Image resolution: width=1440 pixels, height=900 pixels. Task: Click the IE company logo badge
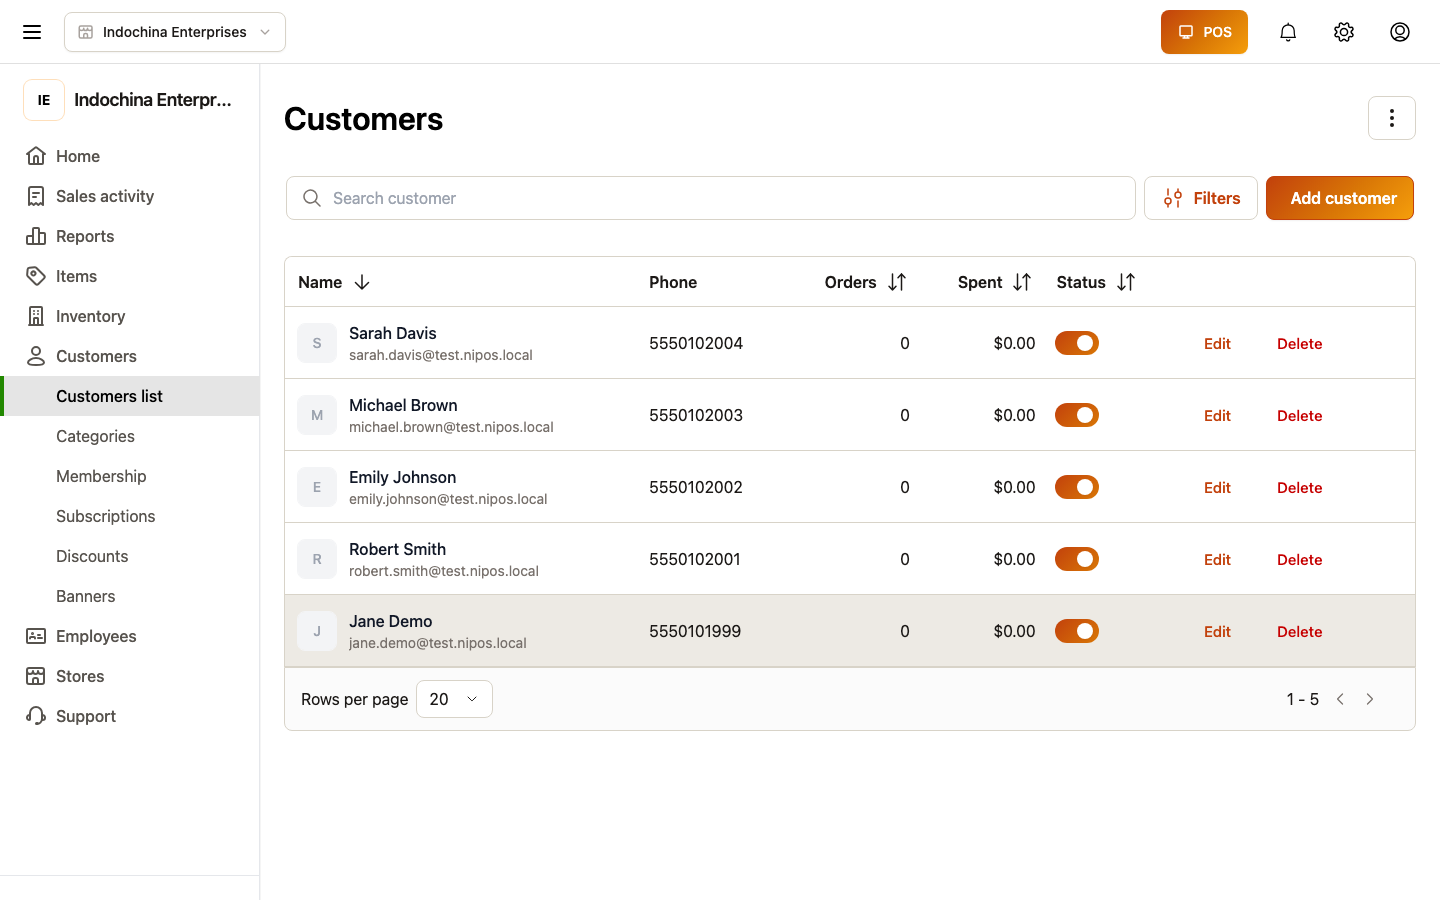tap(44, 100)
